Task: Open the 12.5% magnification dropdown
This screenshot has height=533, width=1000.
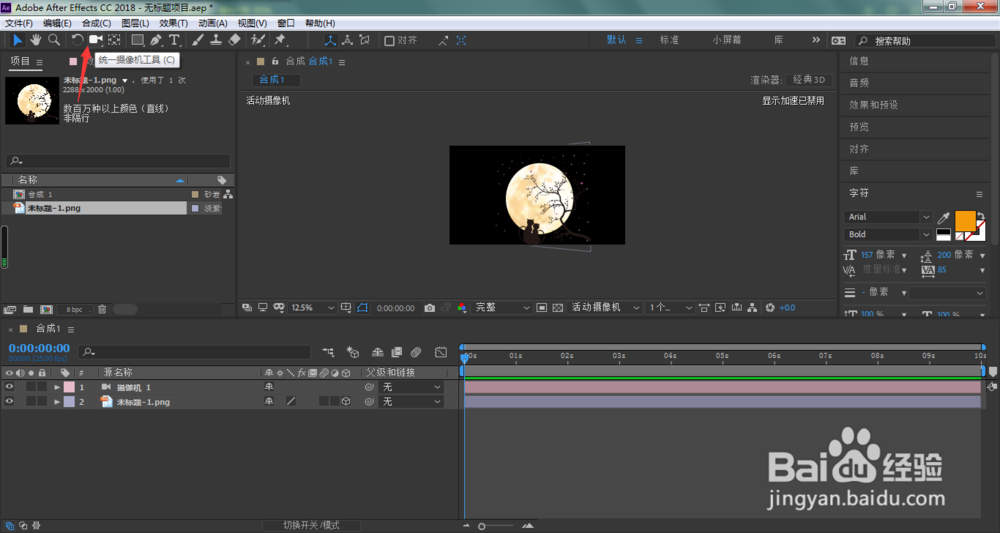Action: [x=312, y=308]
